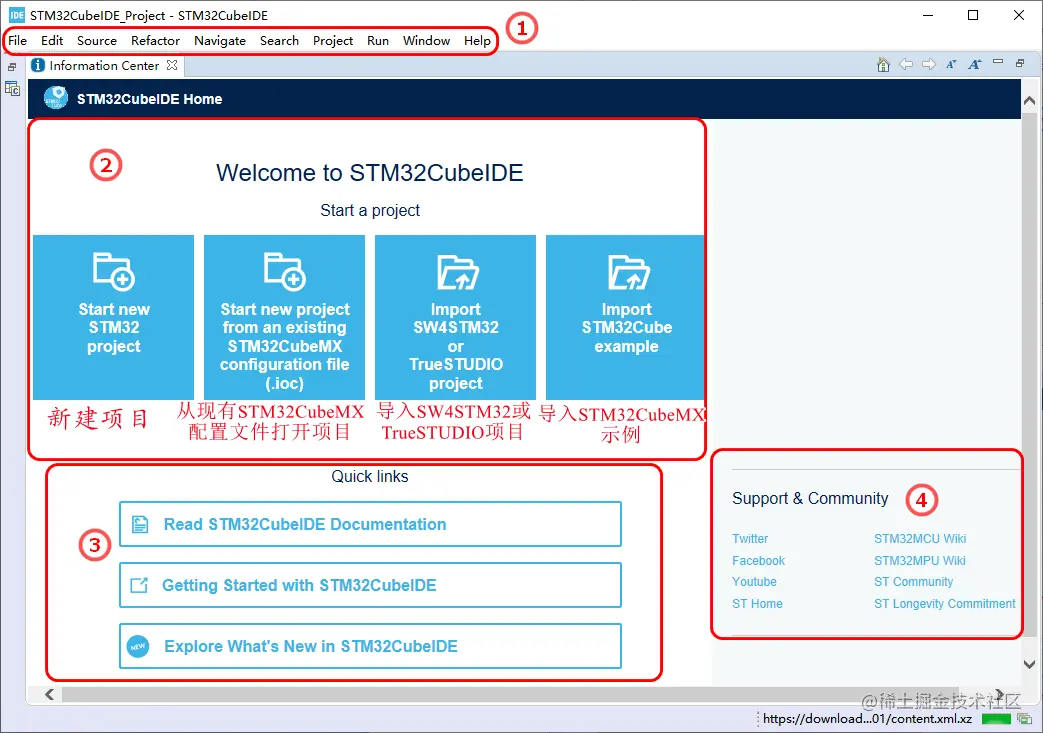Viewport: 1043px width, 733px height.
Task: Click the Support & Community heading
Action: point(810,498)
